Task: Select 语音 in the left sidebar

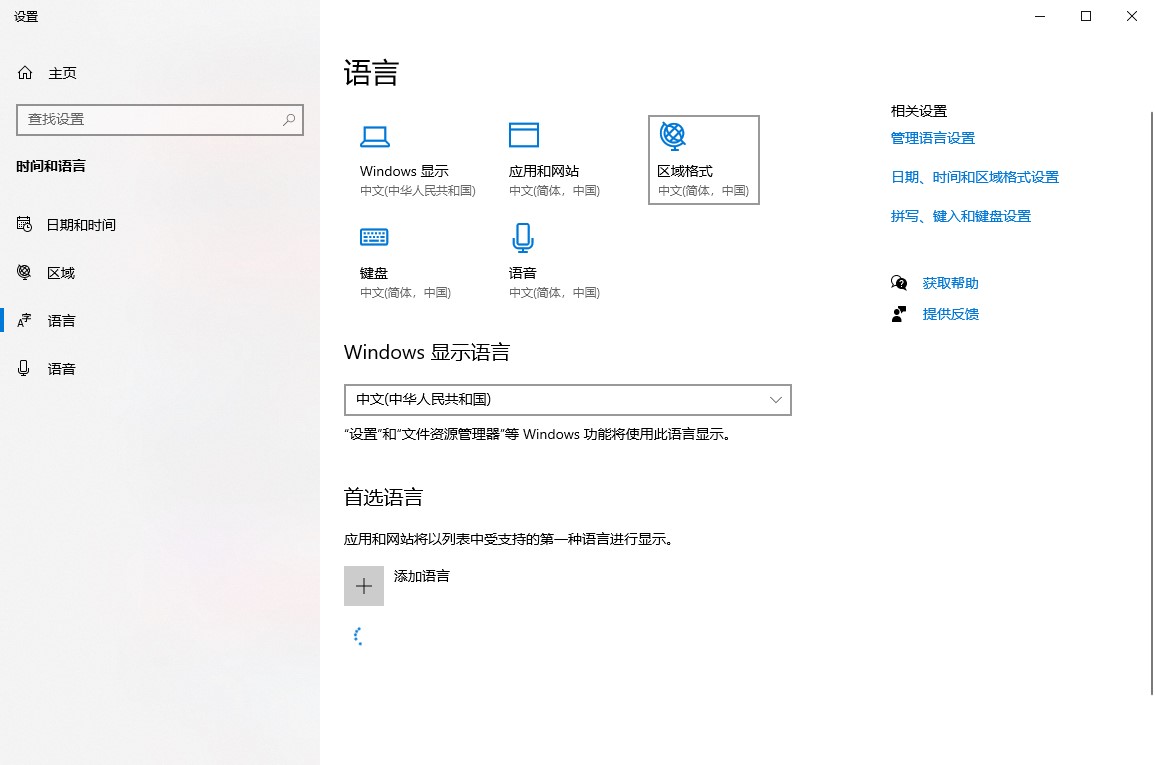Action: coord(61,369)
